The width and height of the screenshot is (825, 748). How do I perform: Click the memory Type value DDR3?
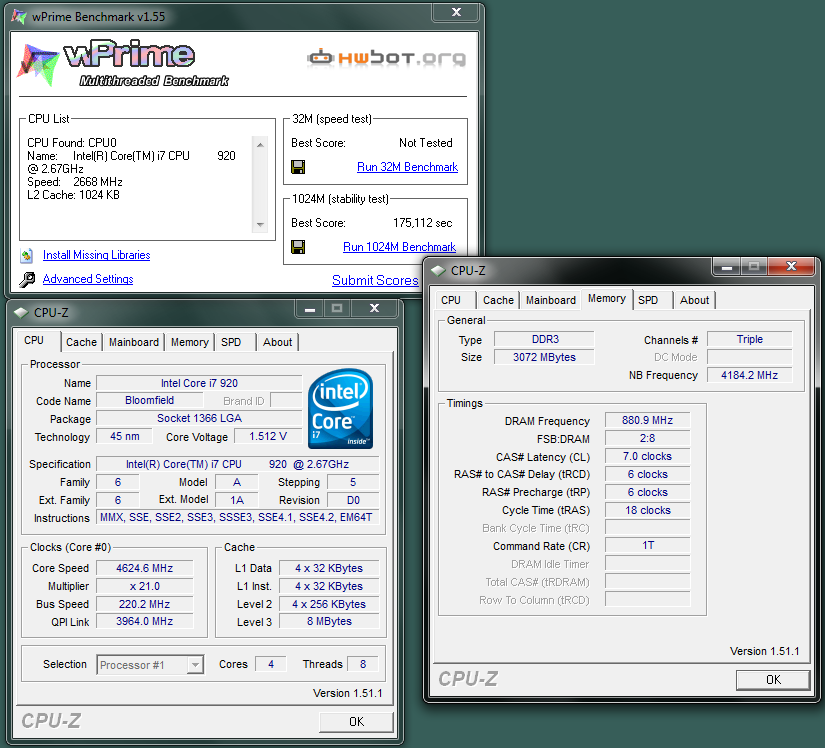pyautogui.click(x=545, y=340)
